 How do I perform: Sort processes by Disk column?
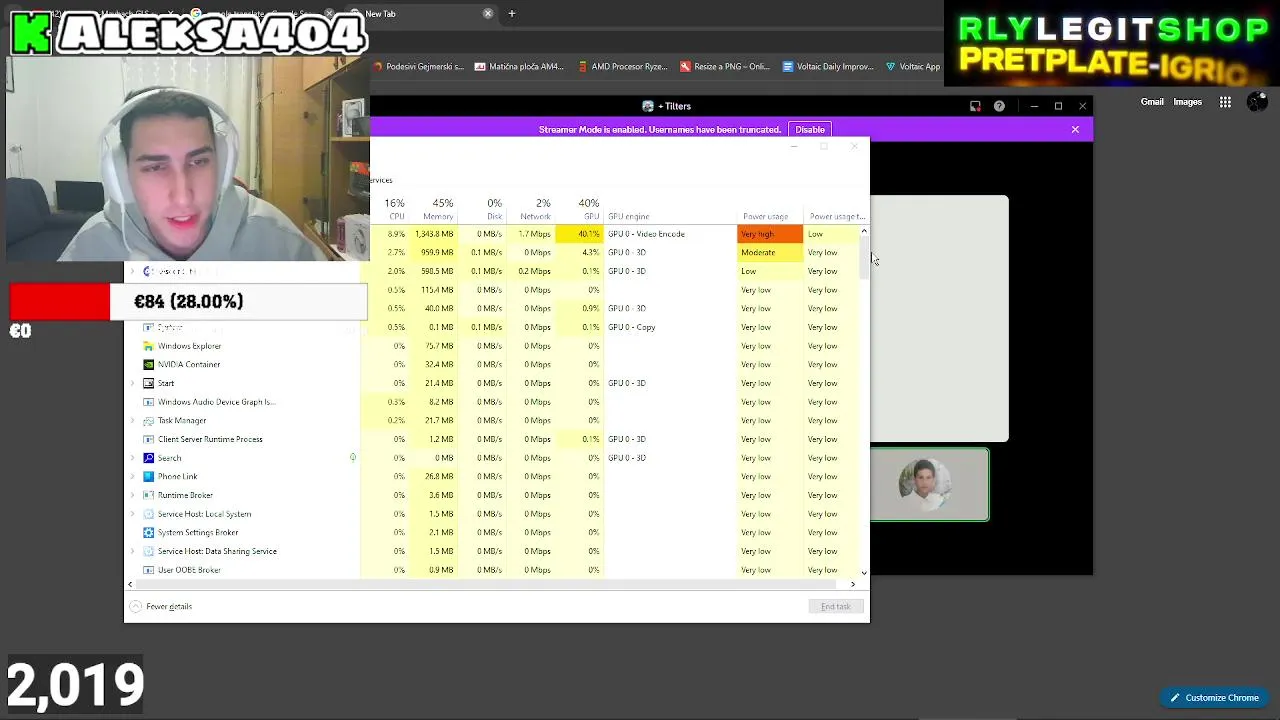coord(482,209)
